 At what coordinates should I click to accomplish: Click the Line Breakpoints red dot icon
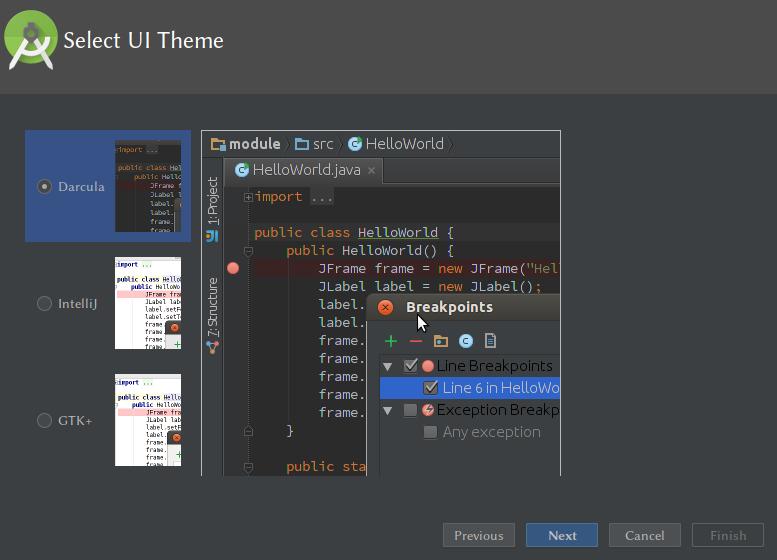pos(428,366)
